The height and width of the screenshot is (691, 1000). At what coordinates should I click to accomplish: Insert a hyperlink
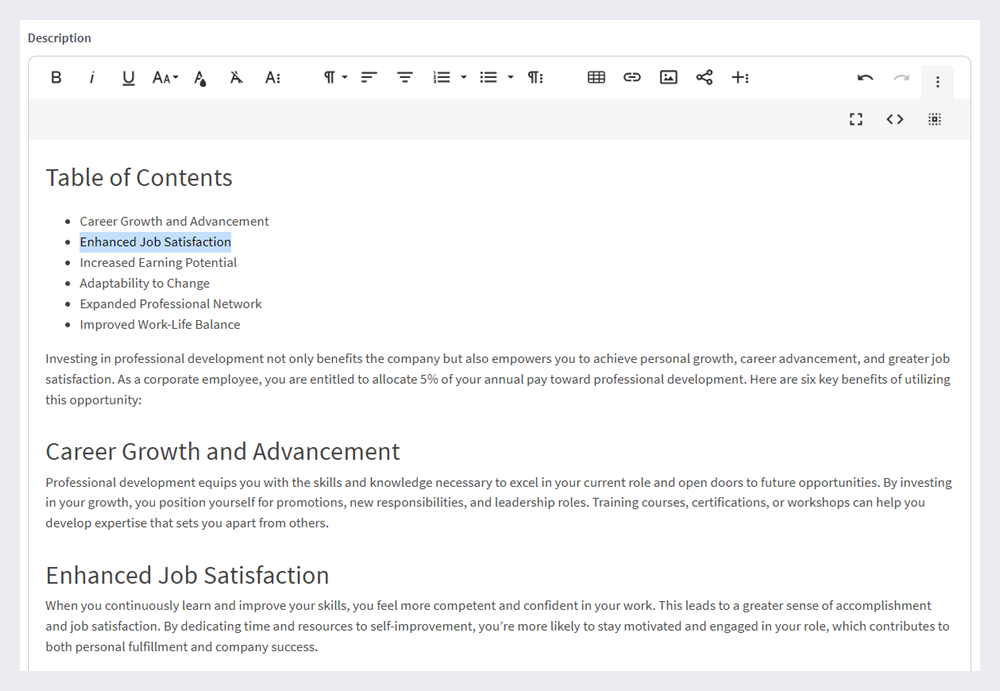632,77
